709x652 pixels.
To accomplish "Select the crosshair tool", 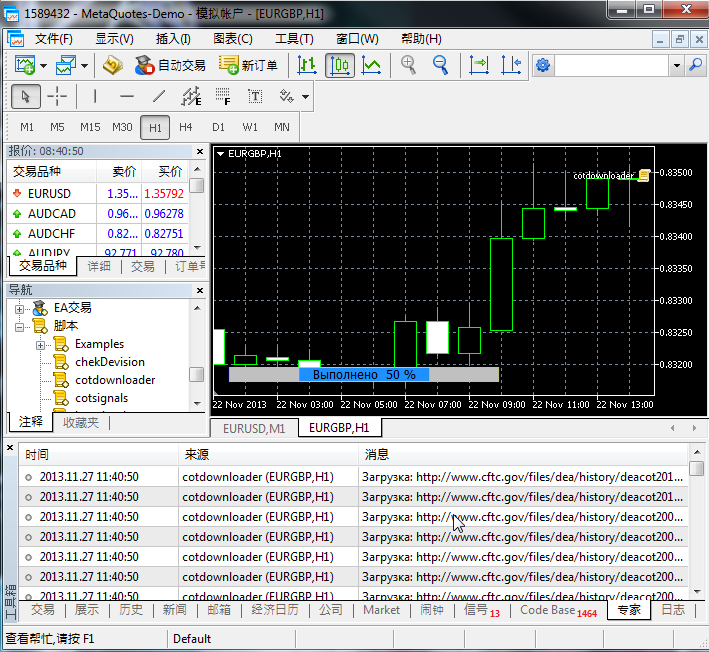I will [x=59, y=96].
